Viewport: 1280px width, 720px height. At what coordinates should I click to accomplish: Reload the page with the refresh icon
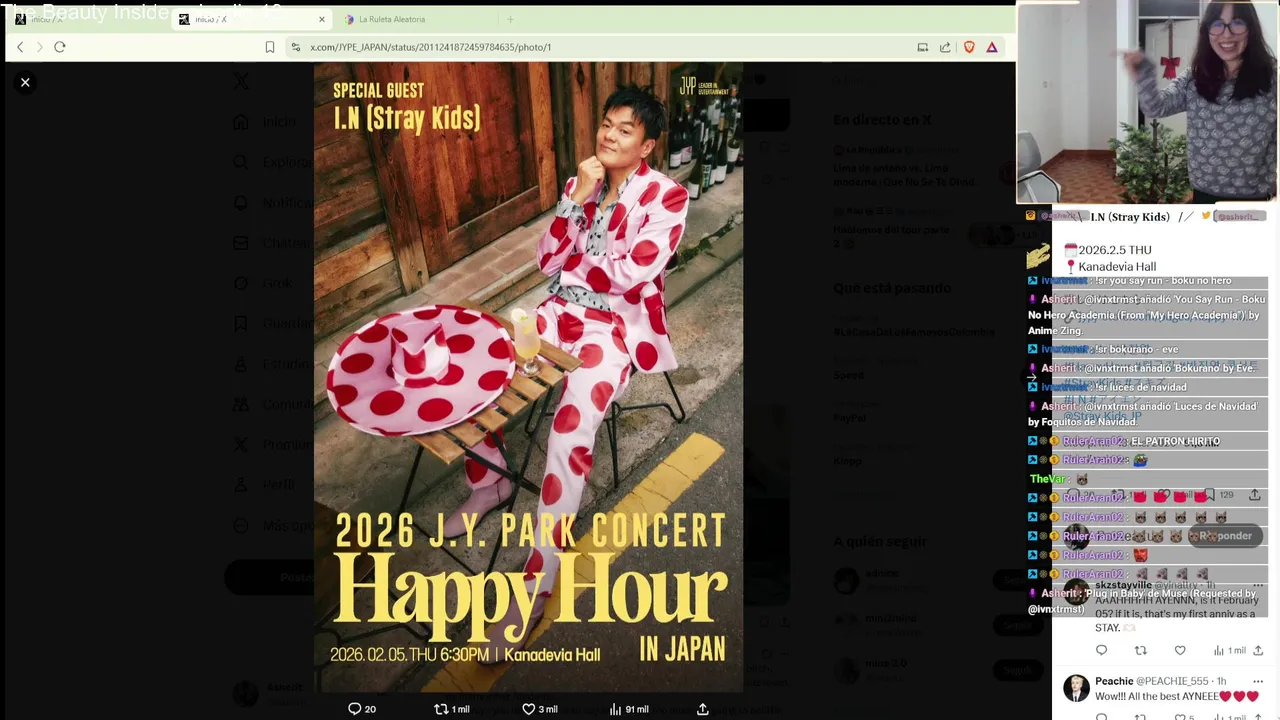coord(60,47)
